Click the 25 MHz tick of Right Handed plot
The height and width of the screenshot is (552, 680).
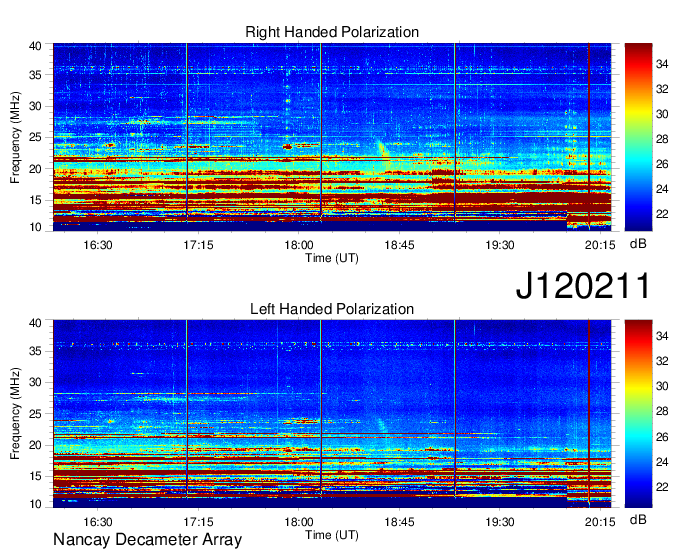point(35,137)
